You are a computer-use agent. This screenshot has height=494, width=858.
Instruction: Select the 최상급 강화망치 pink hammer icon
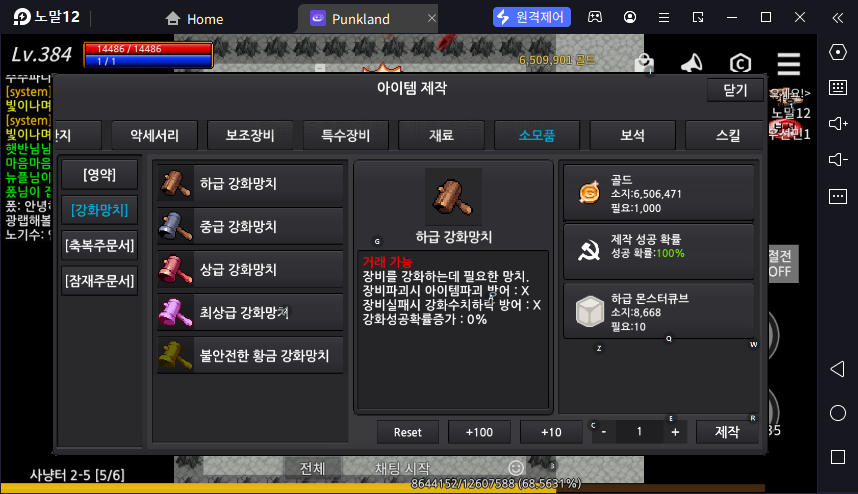[x=175, y=312]
